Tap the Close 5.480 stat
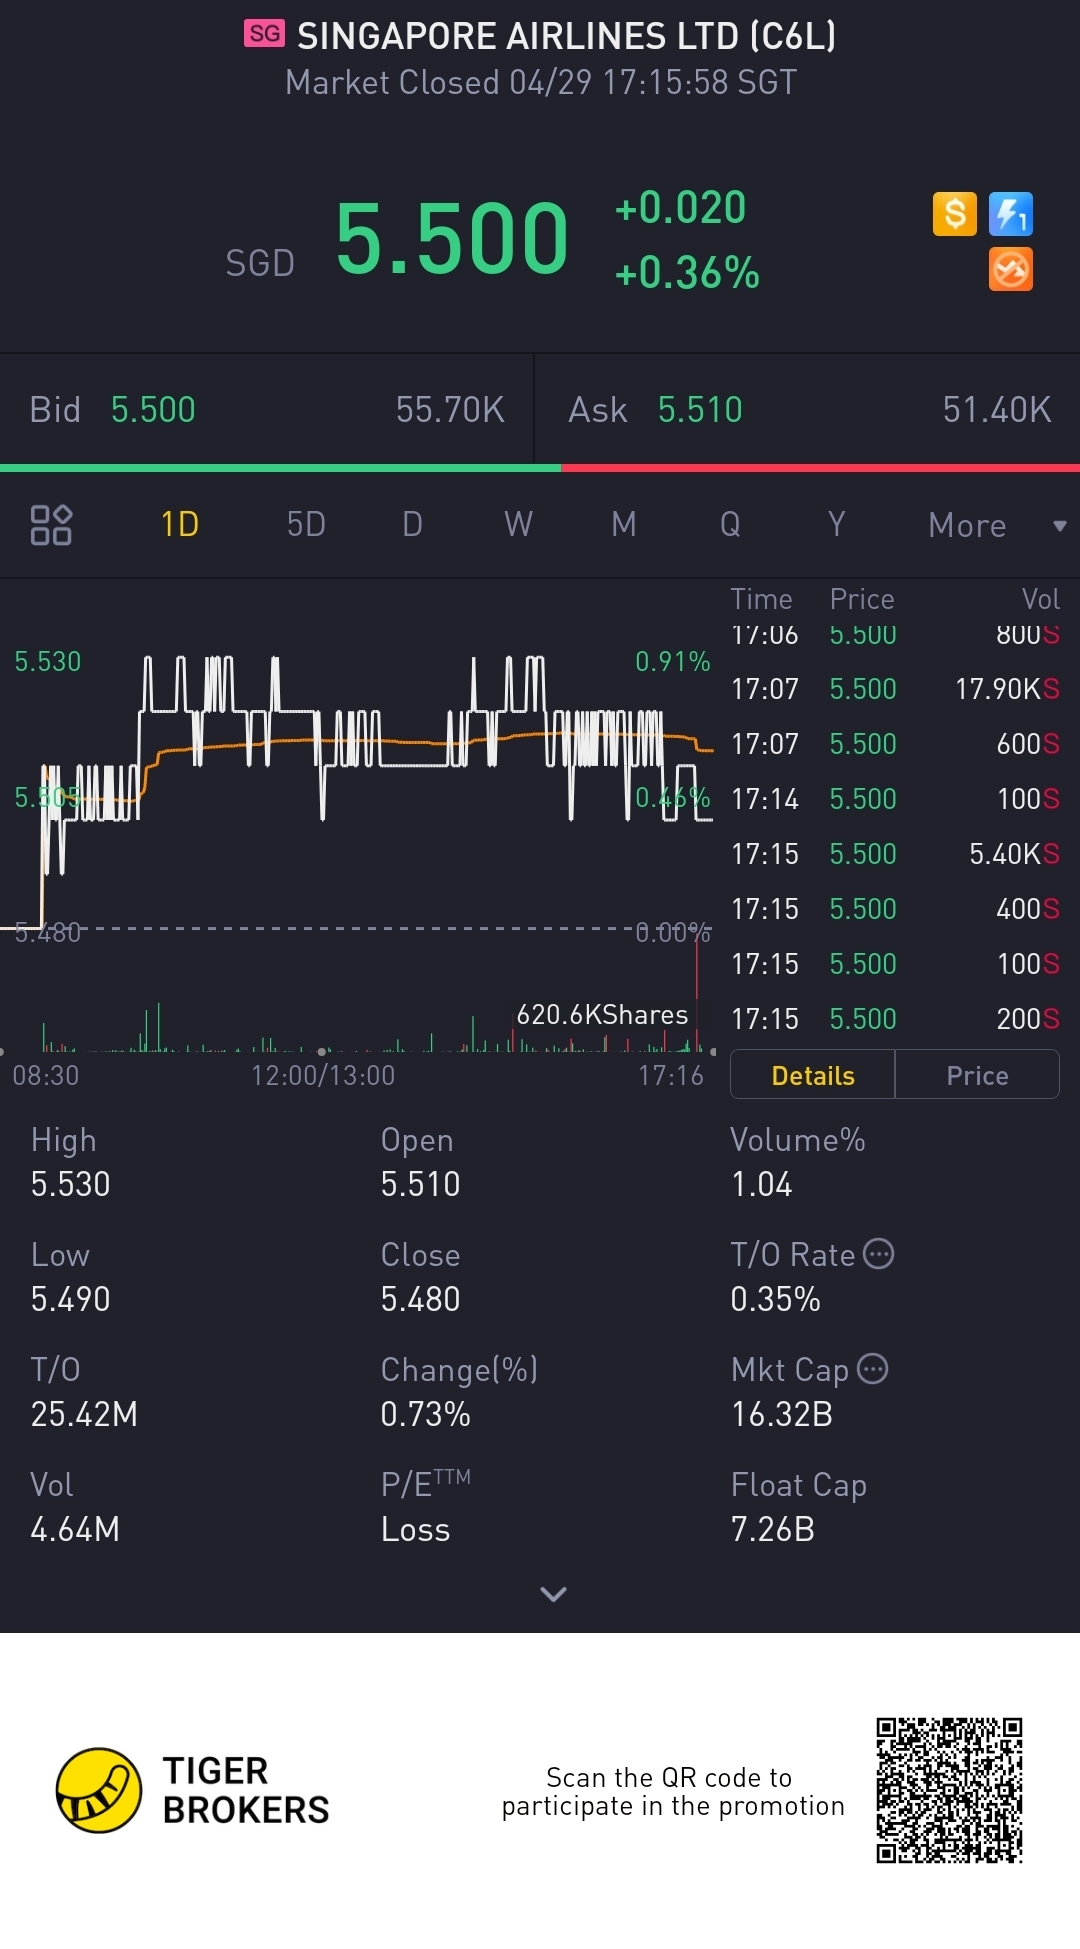This screenshot has height=1949, width=1080. [x=420, y=1277]
